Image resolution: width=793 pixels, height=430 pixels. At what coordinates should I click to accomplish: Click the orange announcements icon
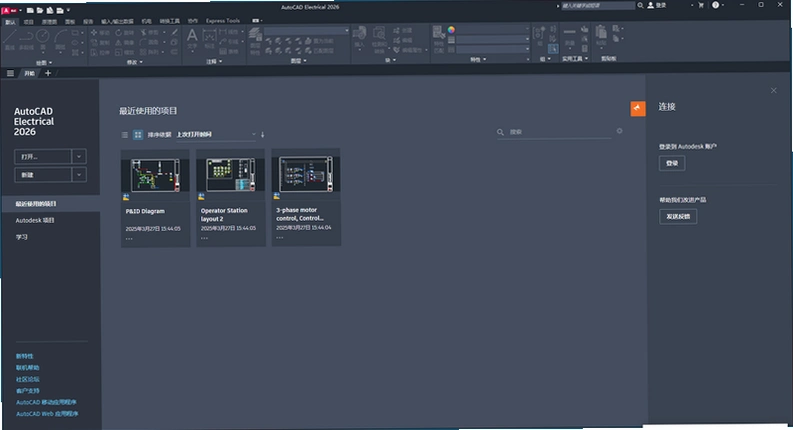pyautogui.click(x=638, y=108)
